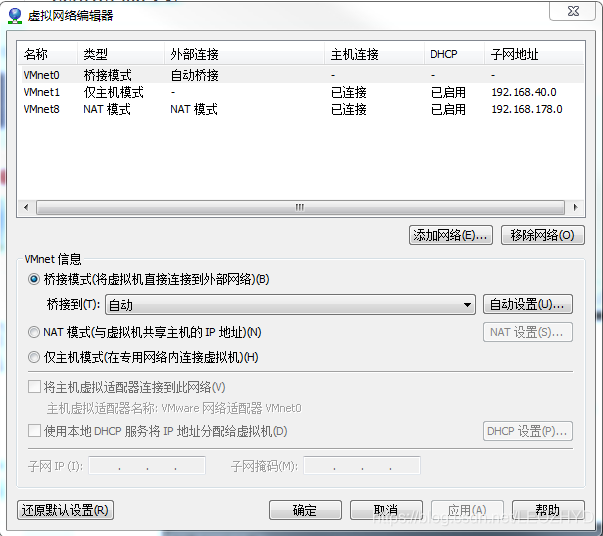Sort by the 子网地址 column header
Image resolution: width=603 pixels, height=536 pixels.
point(534,54)
